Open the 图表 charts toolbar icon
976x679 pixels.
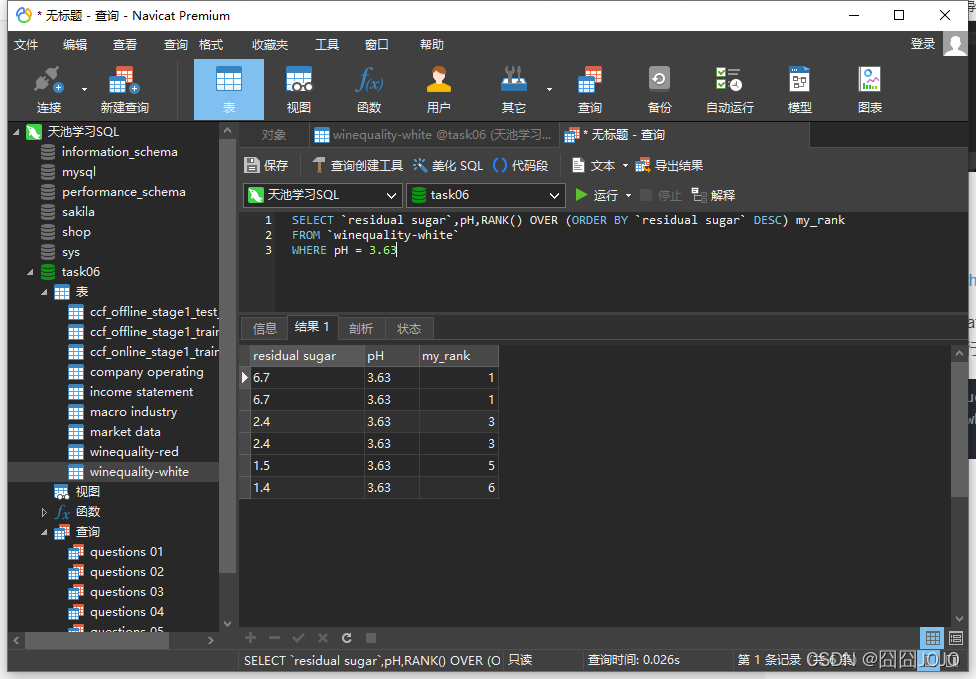coord(870,90)
